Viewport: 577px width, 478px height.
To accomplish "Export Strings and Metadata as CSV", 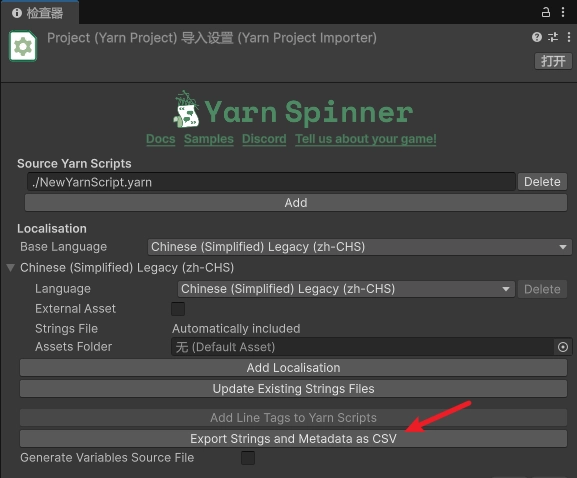I will coord(293,439).
